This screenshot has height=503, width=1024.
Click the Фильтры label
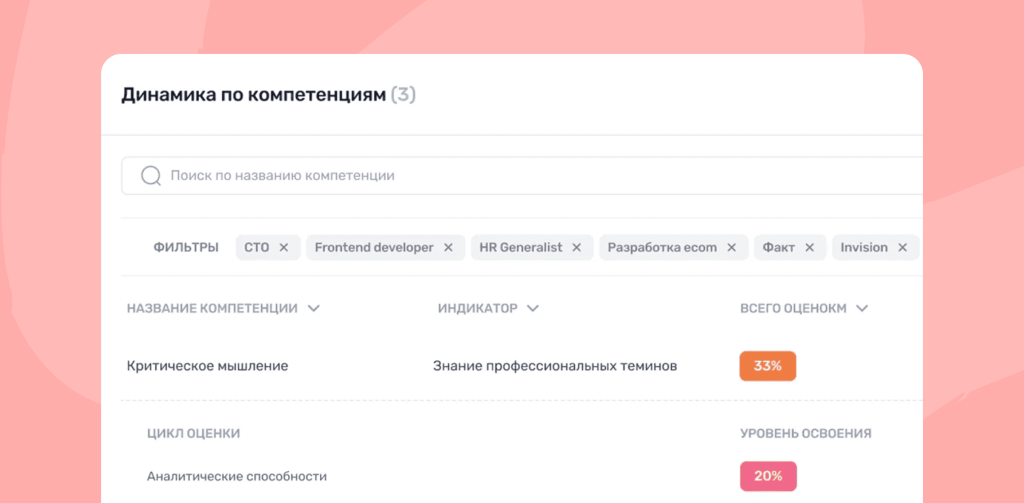click(x=186, y=248)
